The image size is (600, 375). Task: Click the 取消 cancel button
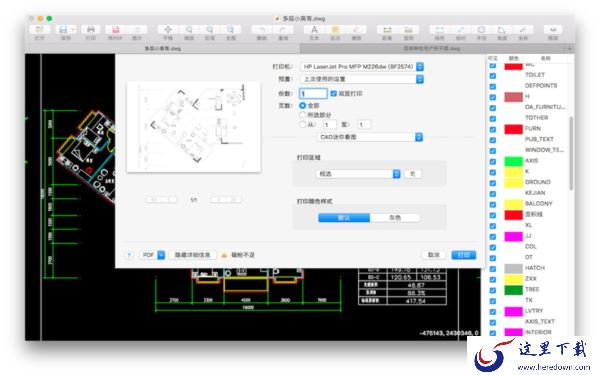coord(433,255)
